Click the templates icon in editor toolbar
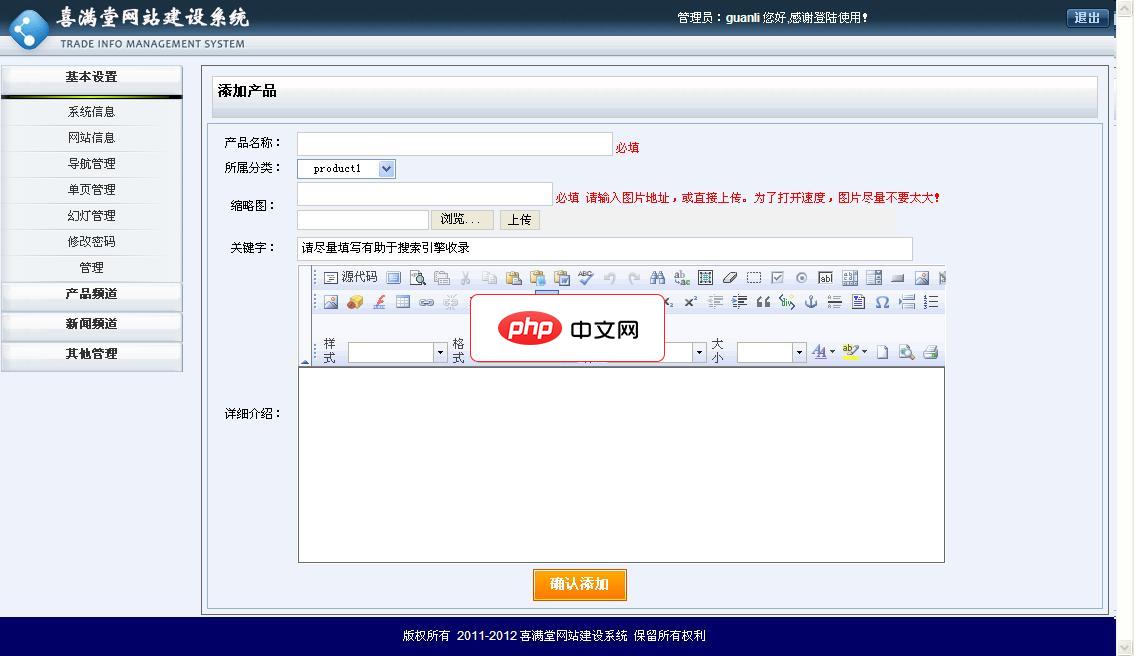 pyautogui.click(x=442, y=277)
